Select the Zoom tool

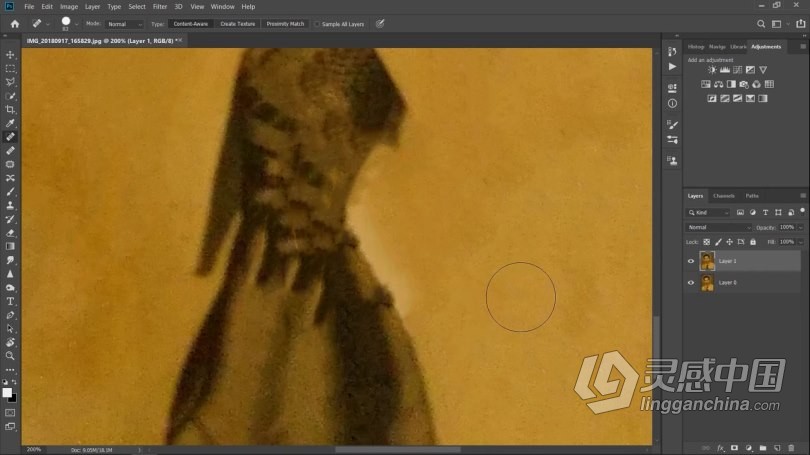[x=10, y=356]
